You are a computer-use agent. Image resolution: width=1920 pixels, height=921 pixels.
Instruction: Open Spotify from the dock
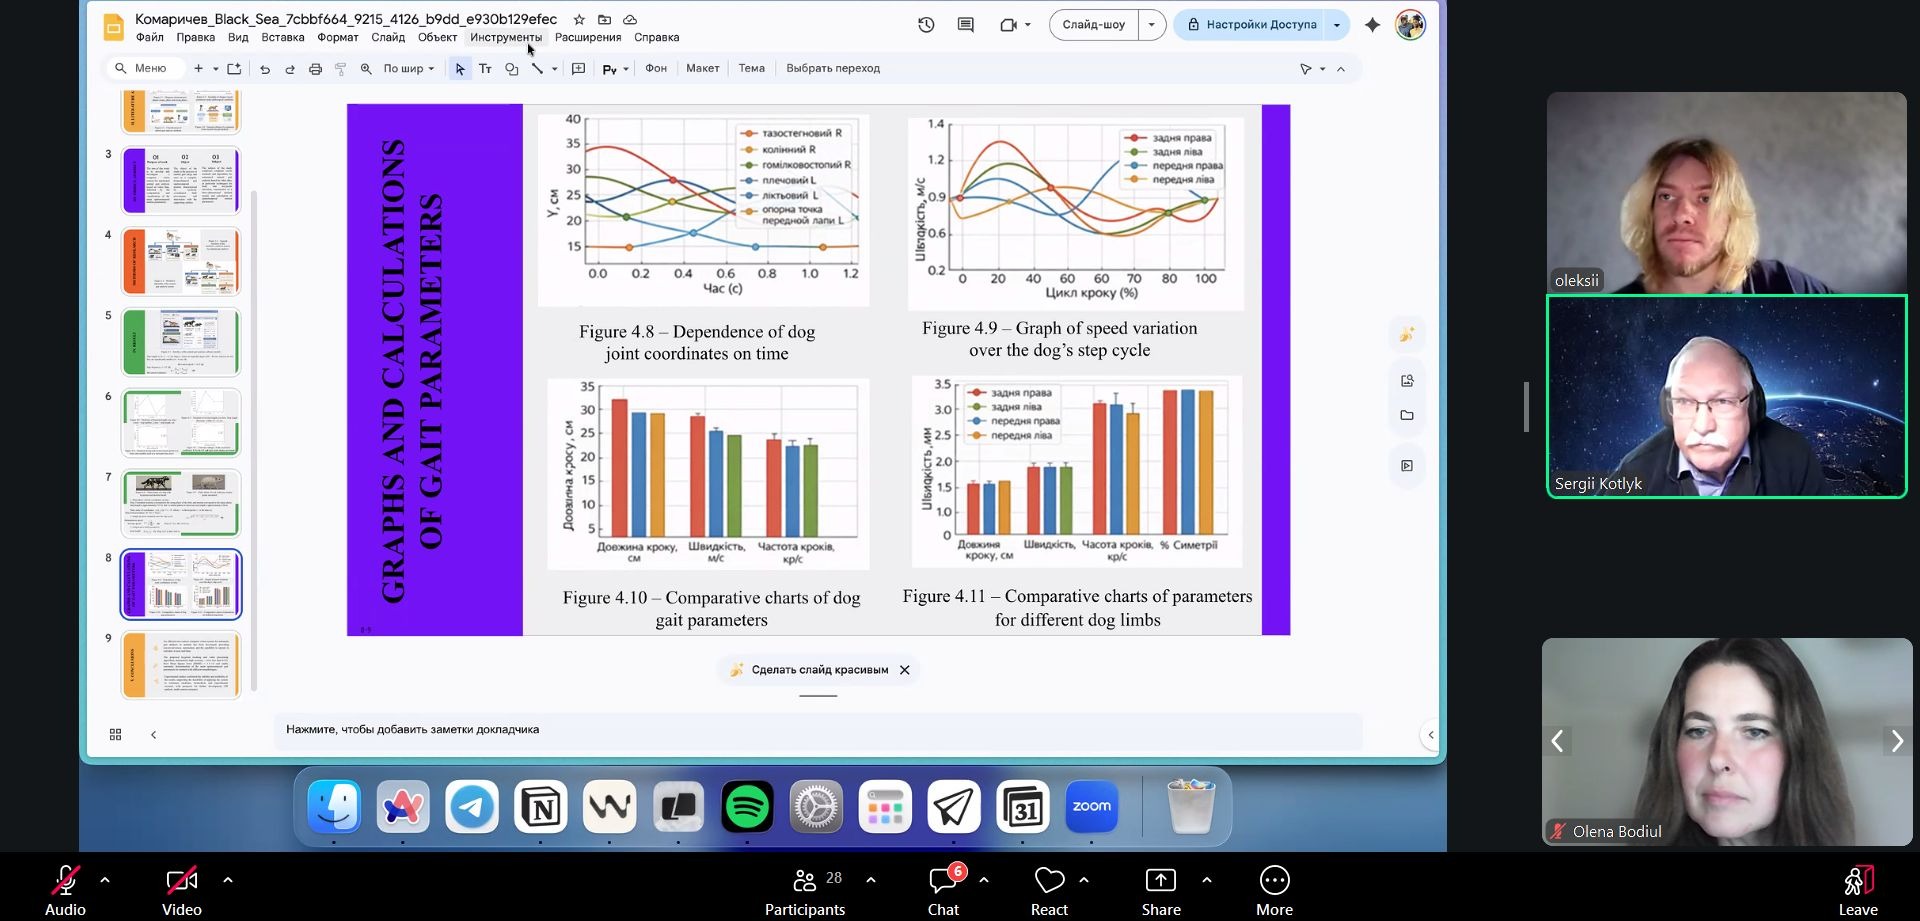point(747,806)
